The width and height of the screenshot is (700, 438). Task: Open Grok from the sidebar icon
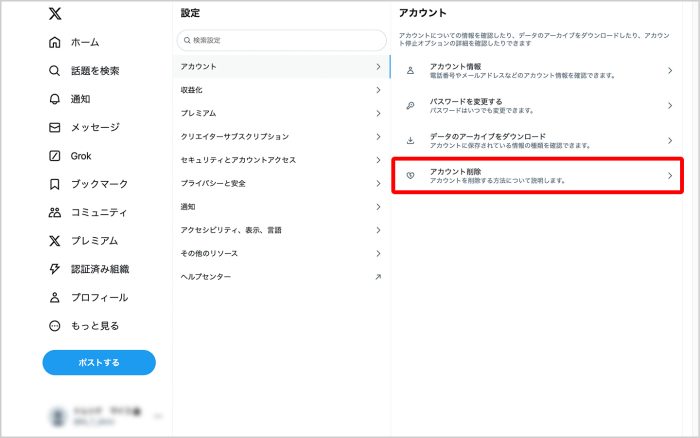(x=55, y=156)
